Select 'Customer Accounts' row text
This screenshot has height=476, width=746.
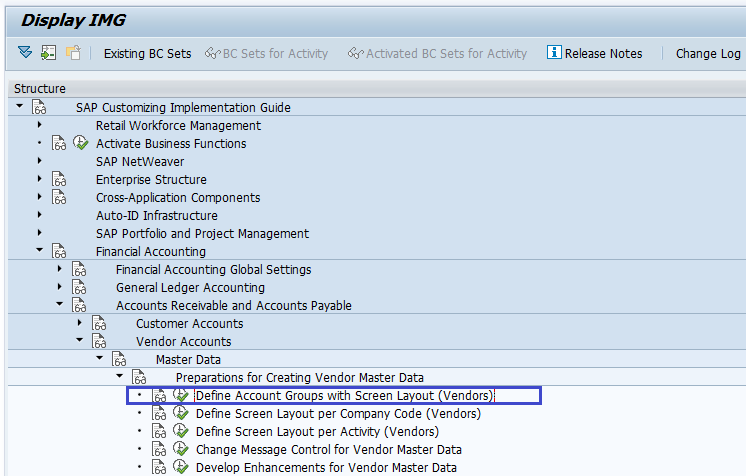click(x=189, y=324)
